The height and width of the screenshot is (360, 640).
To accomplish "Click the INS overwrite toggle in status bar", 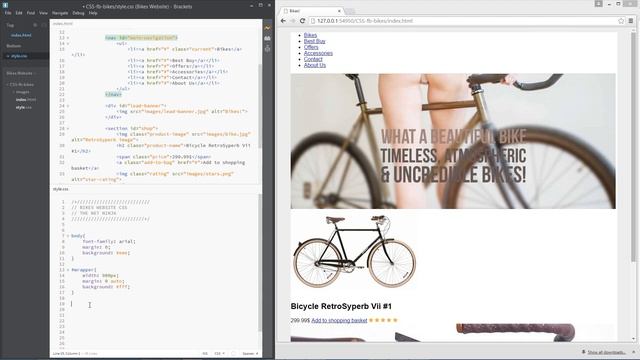I will pos(205,353).
